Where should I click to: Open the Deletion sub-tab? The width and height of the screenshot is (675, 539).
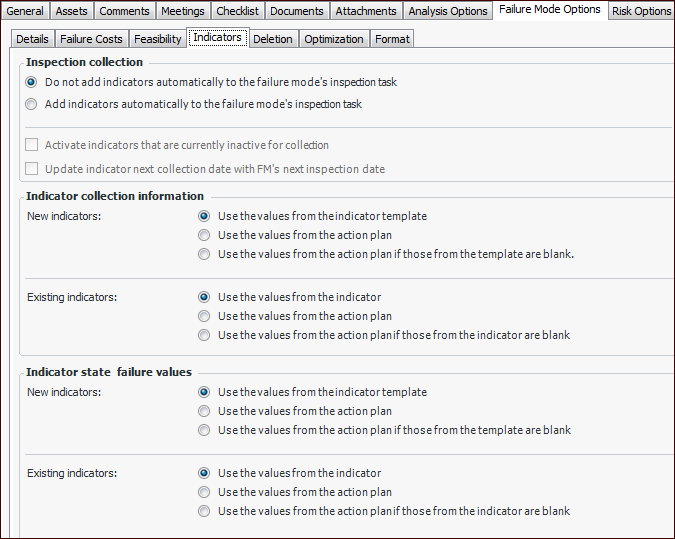(273, 39)
